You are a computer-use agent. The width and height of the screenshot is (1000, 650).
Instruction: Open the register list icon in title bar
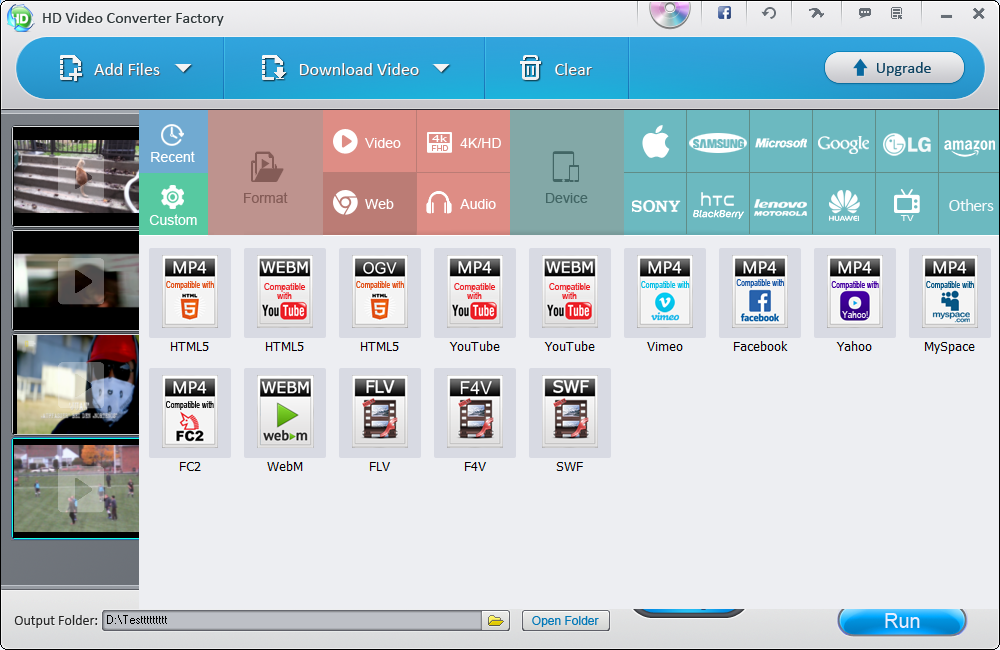897,13
